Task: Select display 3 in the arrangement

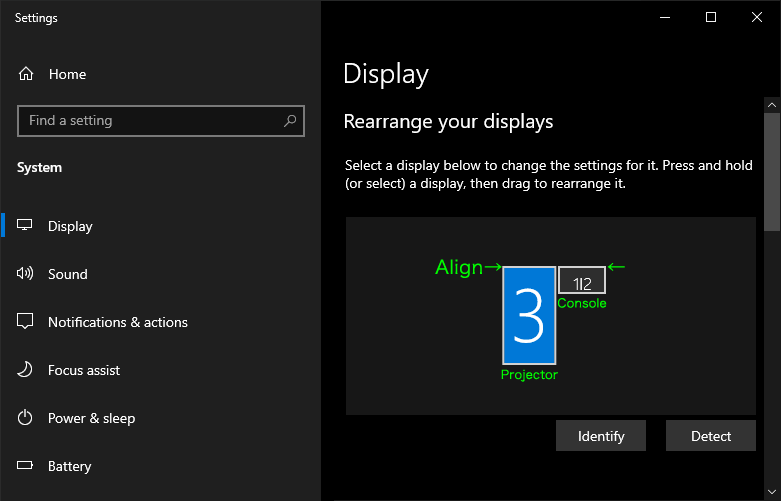Action: pos(529,316)
